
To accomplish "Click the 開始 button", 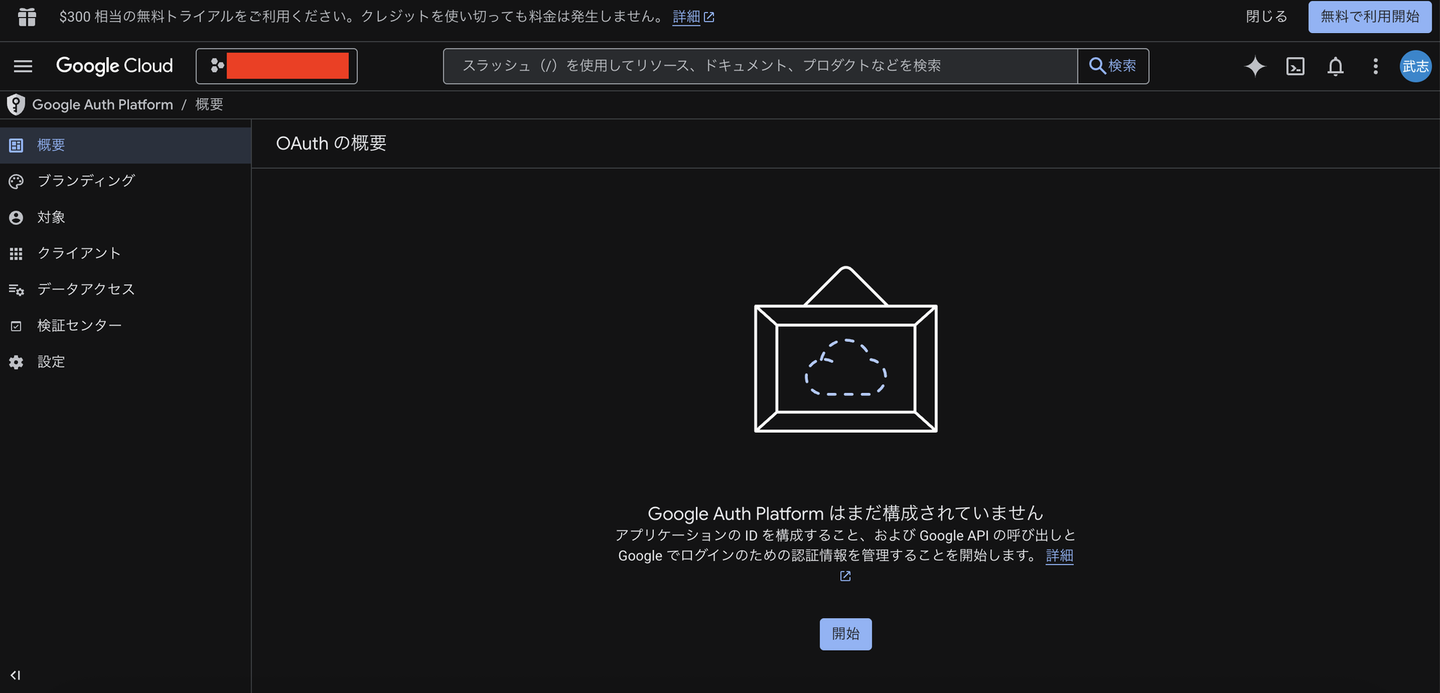I will (846, 634).
